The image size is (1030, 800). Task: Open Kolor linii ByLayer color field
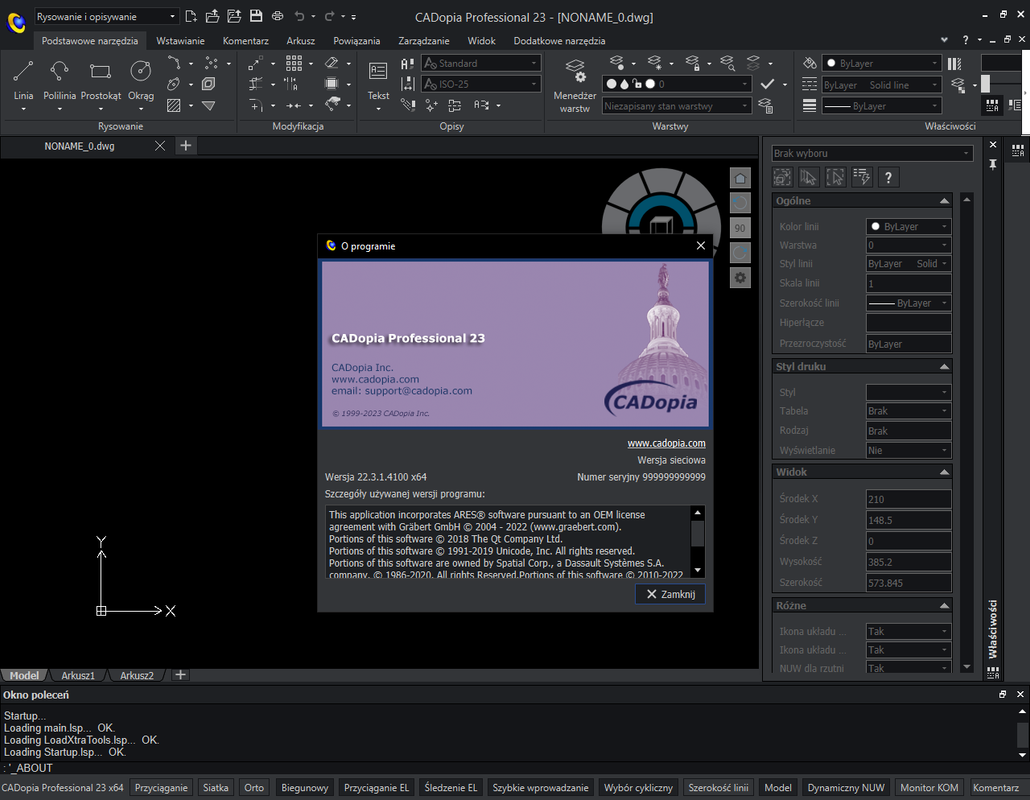908,227
